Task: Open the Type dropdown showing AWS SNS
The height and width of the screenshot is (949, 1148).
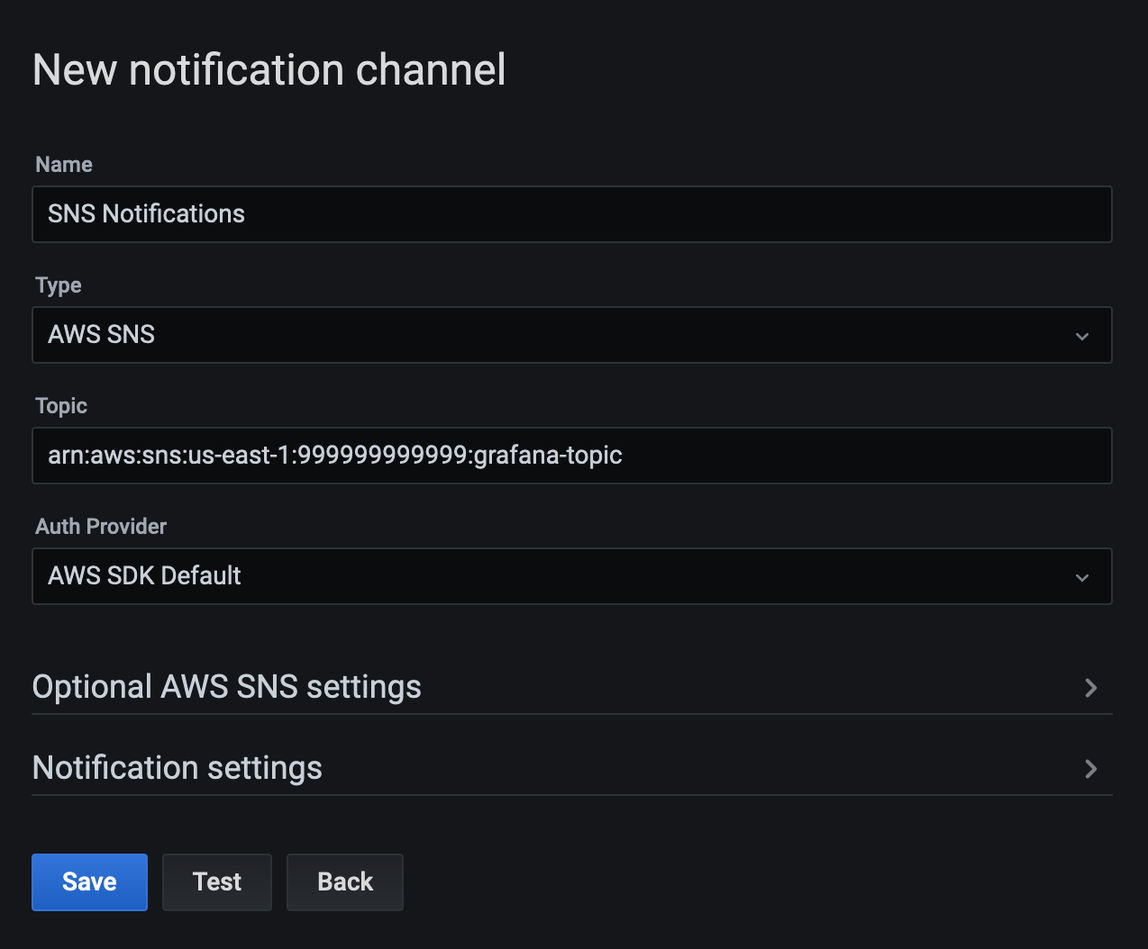Action: point(572,335)
